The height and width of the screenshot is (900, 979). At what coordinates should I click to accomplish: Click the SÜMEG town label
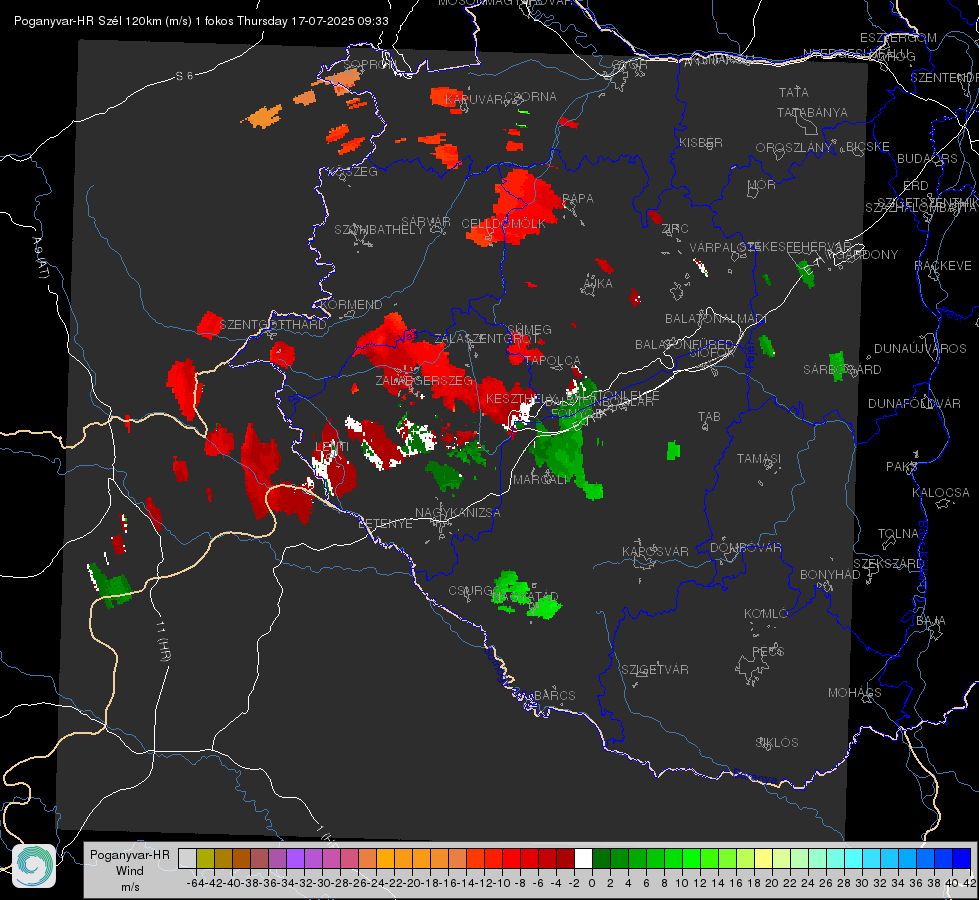click(x=529, y=330)
